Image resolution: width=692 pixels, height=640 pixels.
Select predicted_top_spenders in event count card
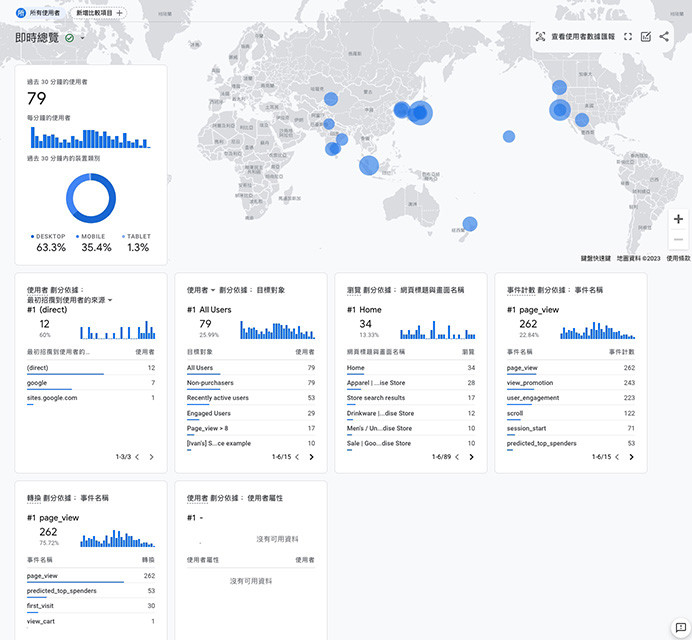[x=571, y=444]
